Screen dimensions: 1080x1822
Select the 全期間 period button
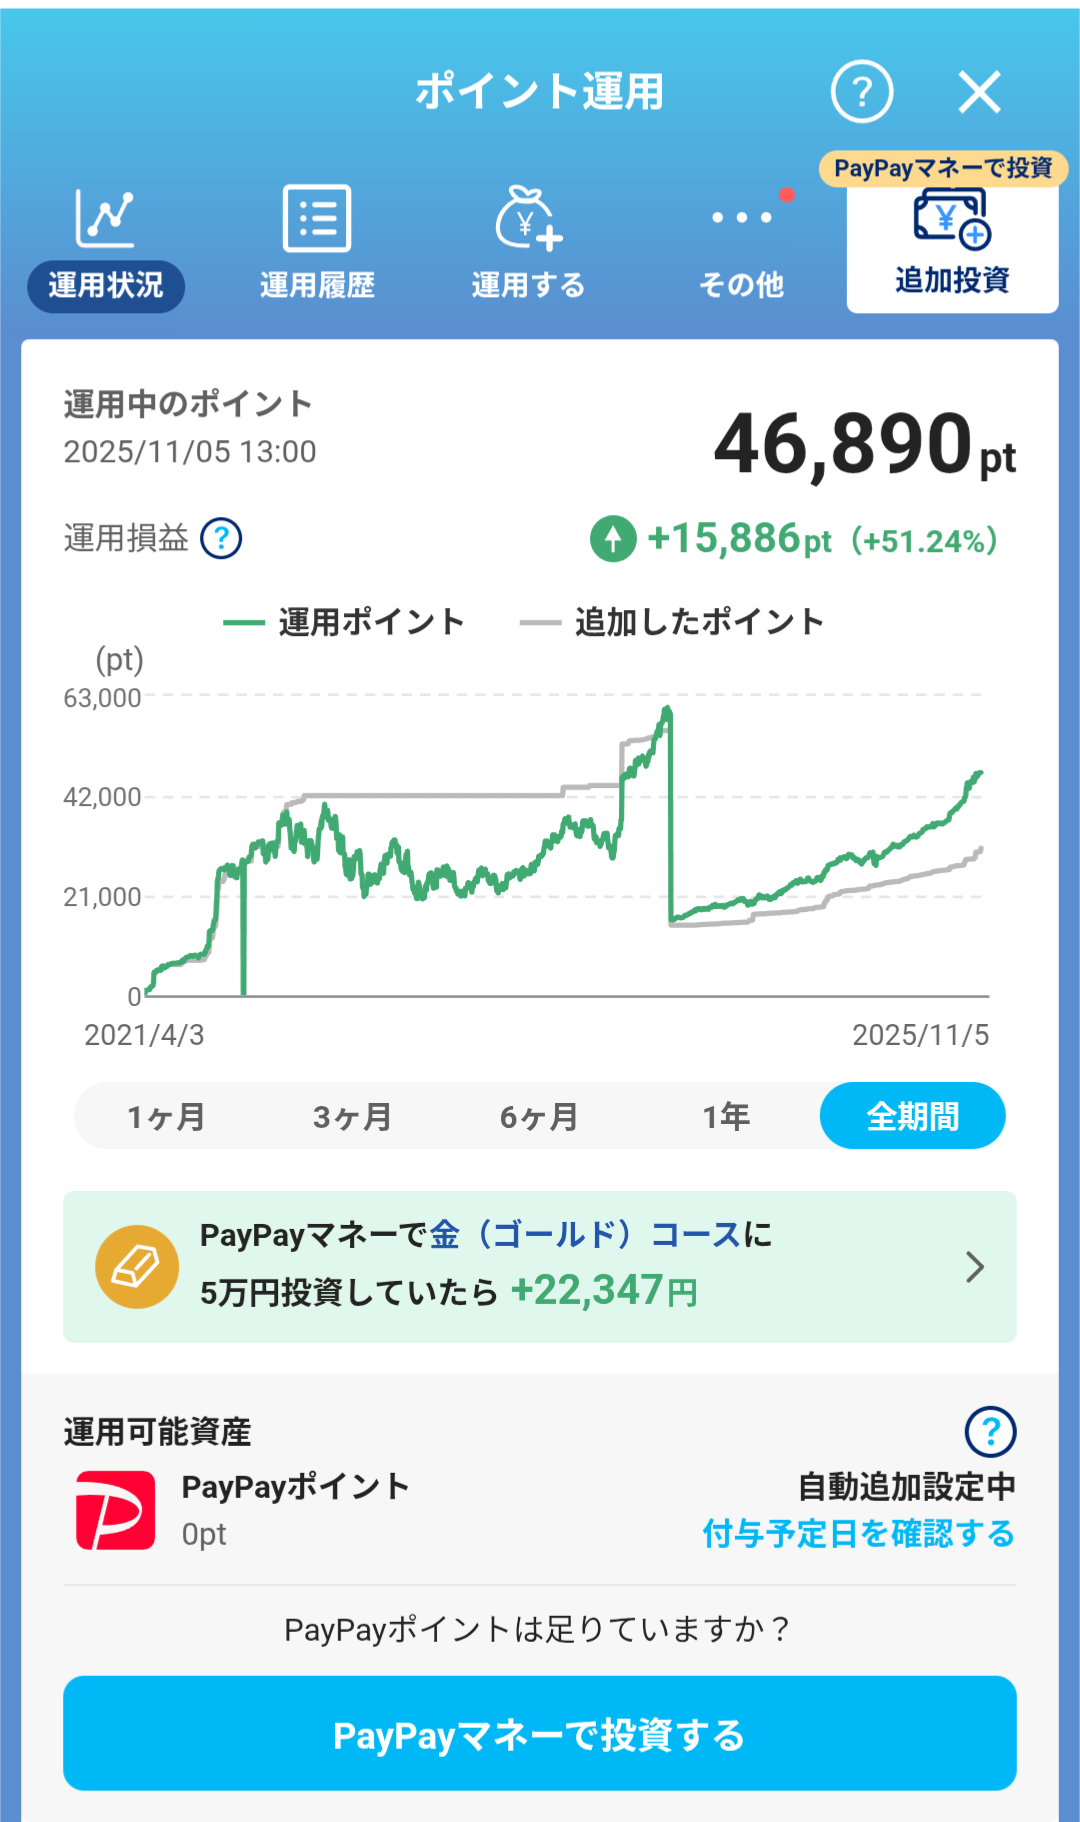pyautogui.click(x=912, y=1116)
